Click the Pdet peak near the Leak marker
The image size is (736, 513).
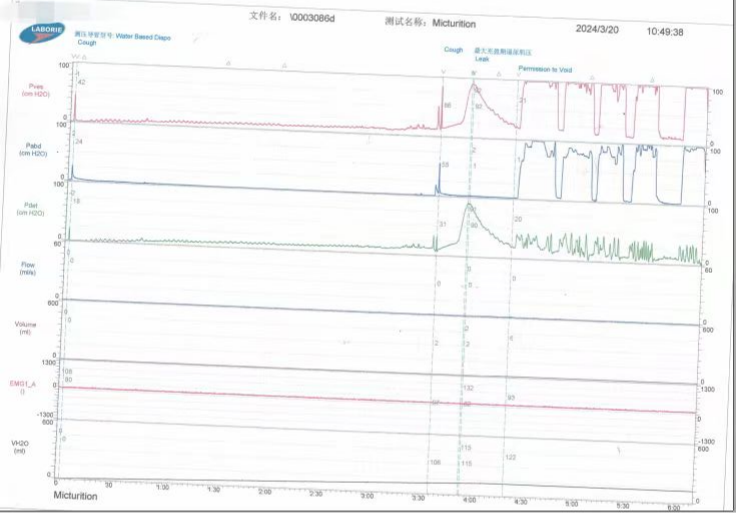(468, 204)
